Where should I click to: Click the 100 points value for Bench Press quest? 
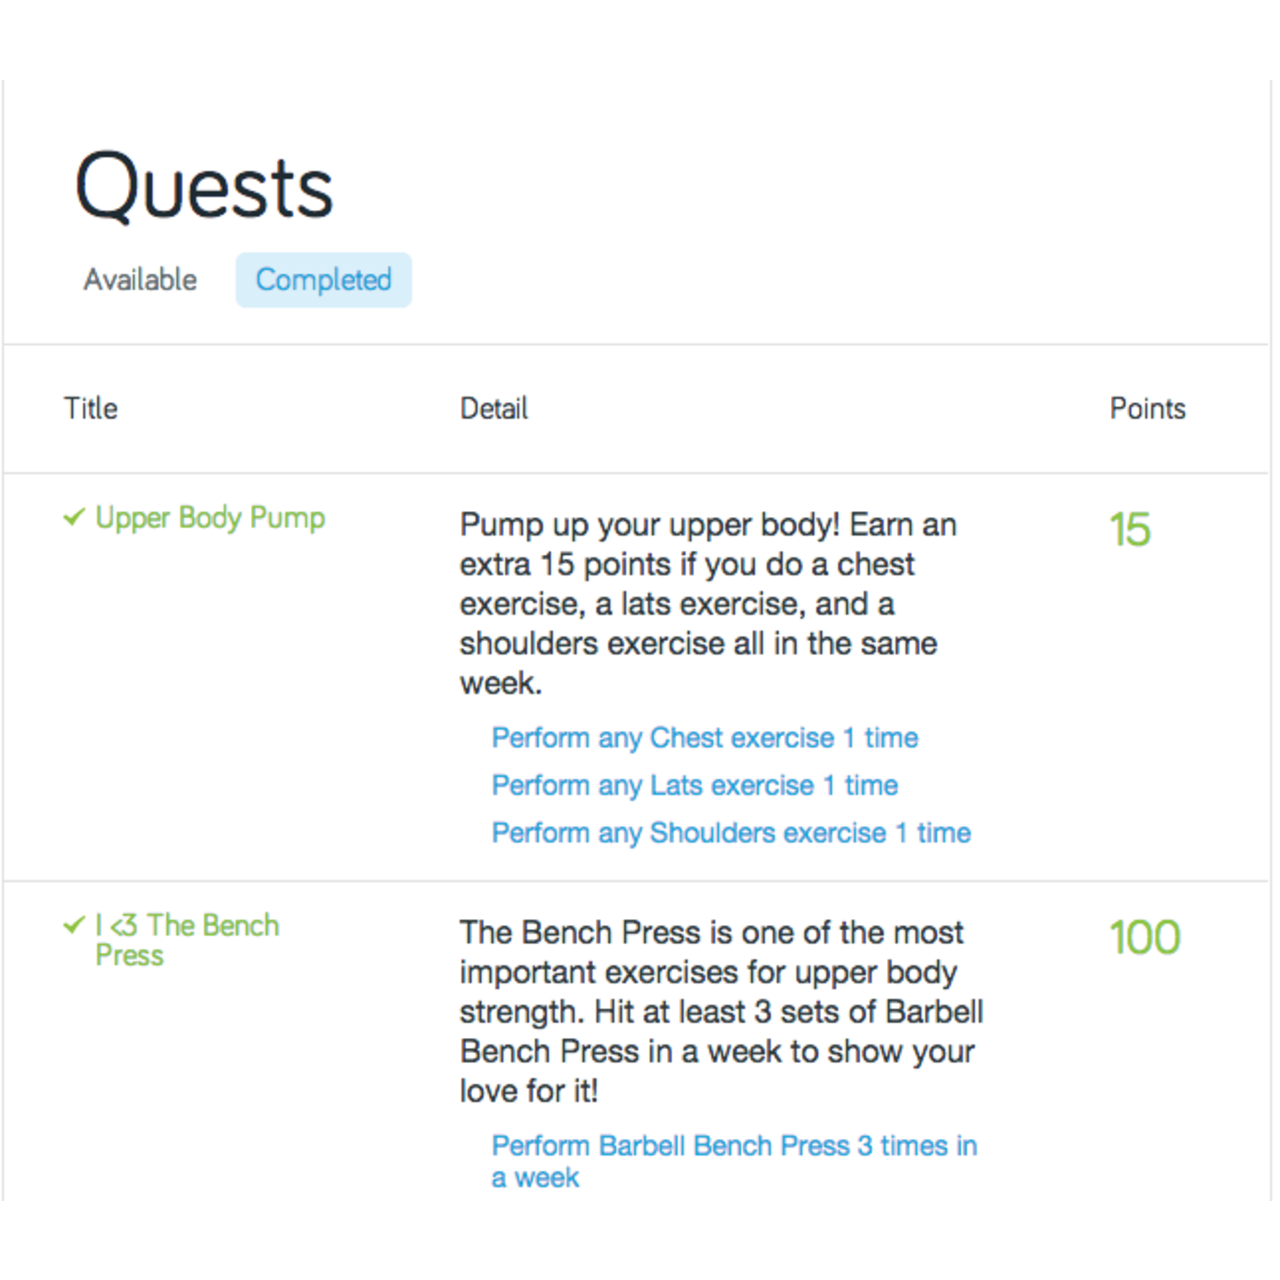(1144, 937)
